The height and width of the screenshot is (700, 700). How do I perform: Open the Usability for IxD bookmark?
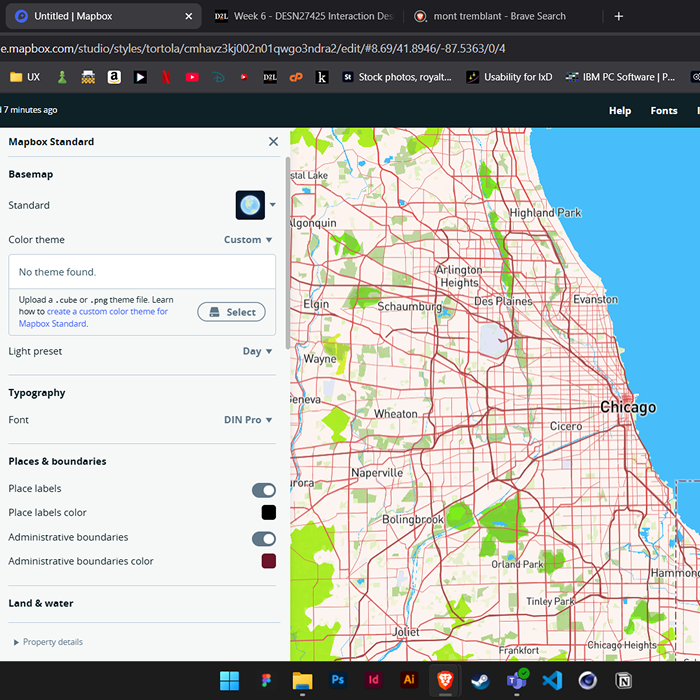[x=509, y=77]
